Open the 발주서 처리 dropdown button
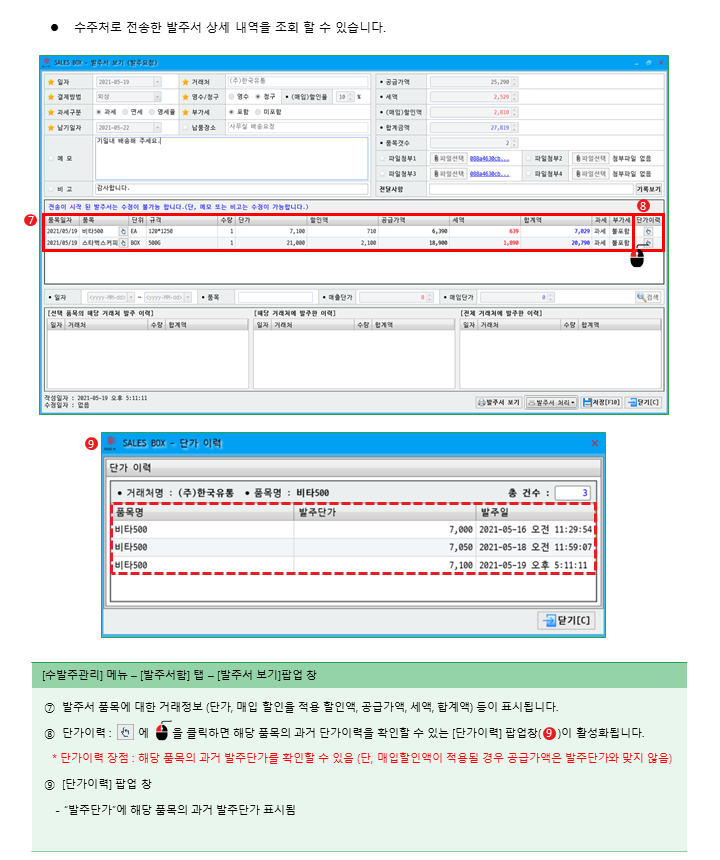Image resolution: width=720 pixels, height=860 pixels. [551, 403]
